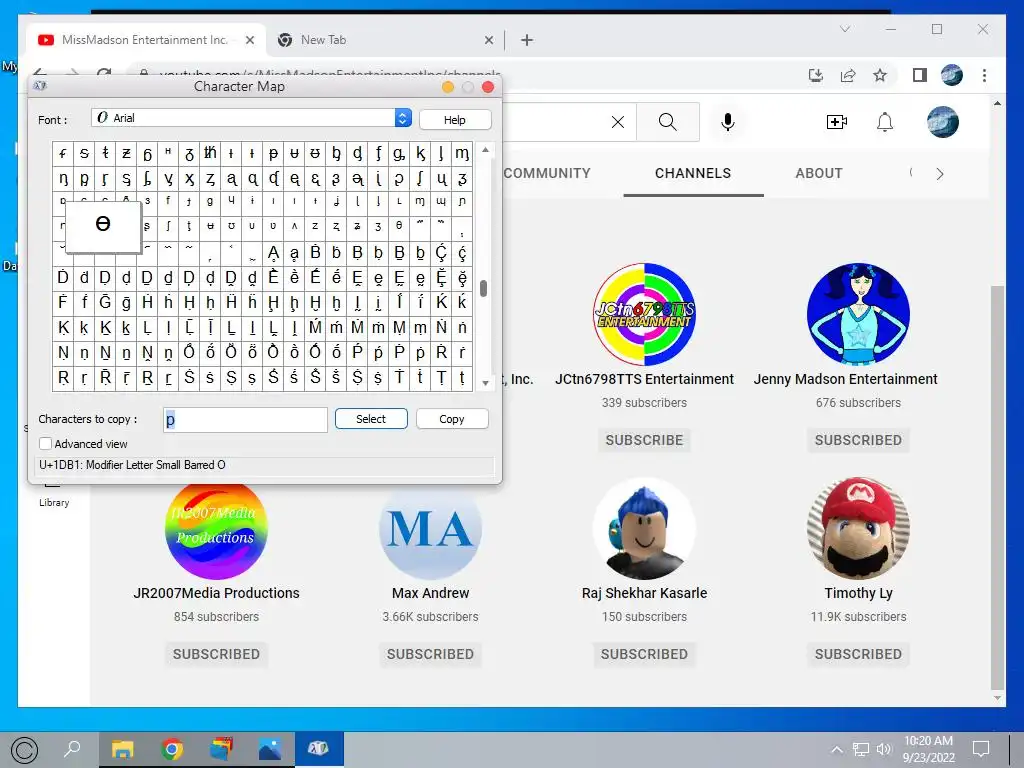Open the Jenny Madson Entertainment avatar
Image resolution: width=1024 pixels, height=768 pixels.
pos(858,314)
